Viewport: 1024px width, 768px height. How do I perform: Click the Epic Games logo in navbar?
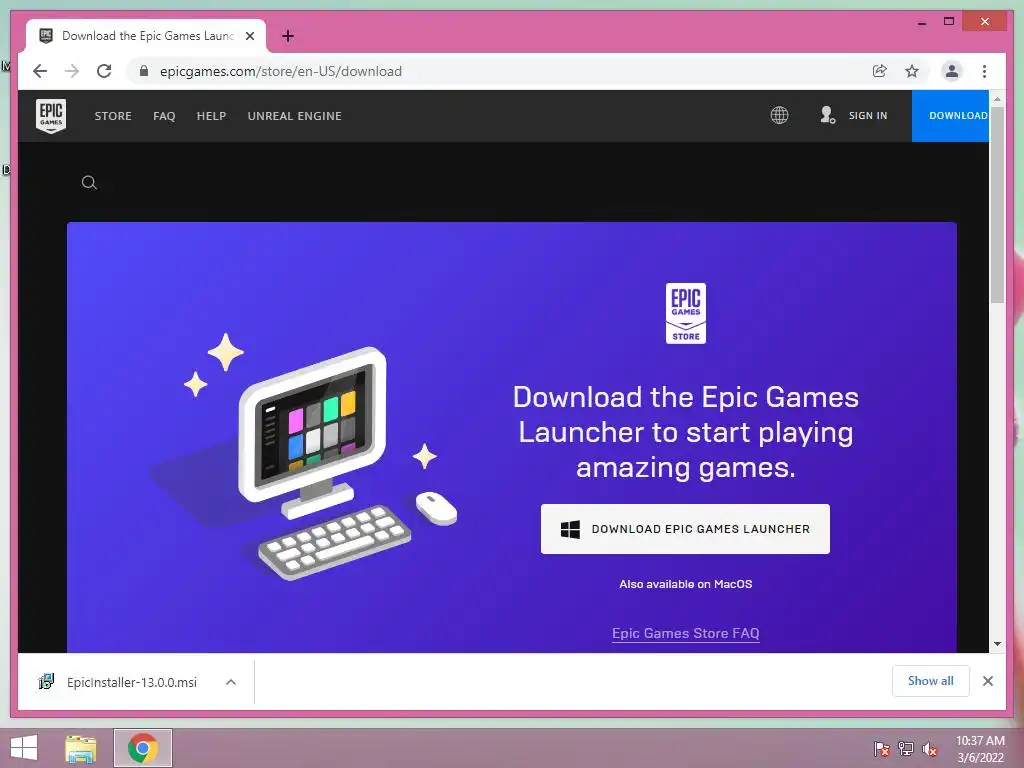tap(51, 116)
